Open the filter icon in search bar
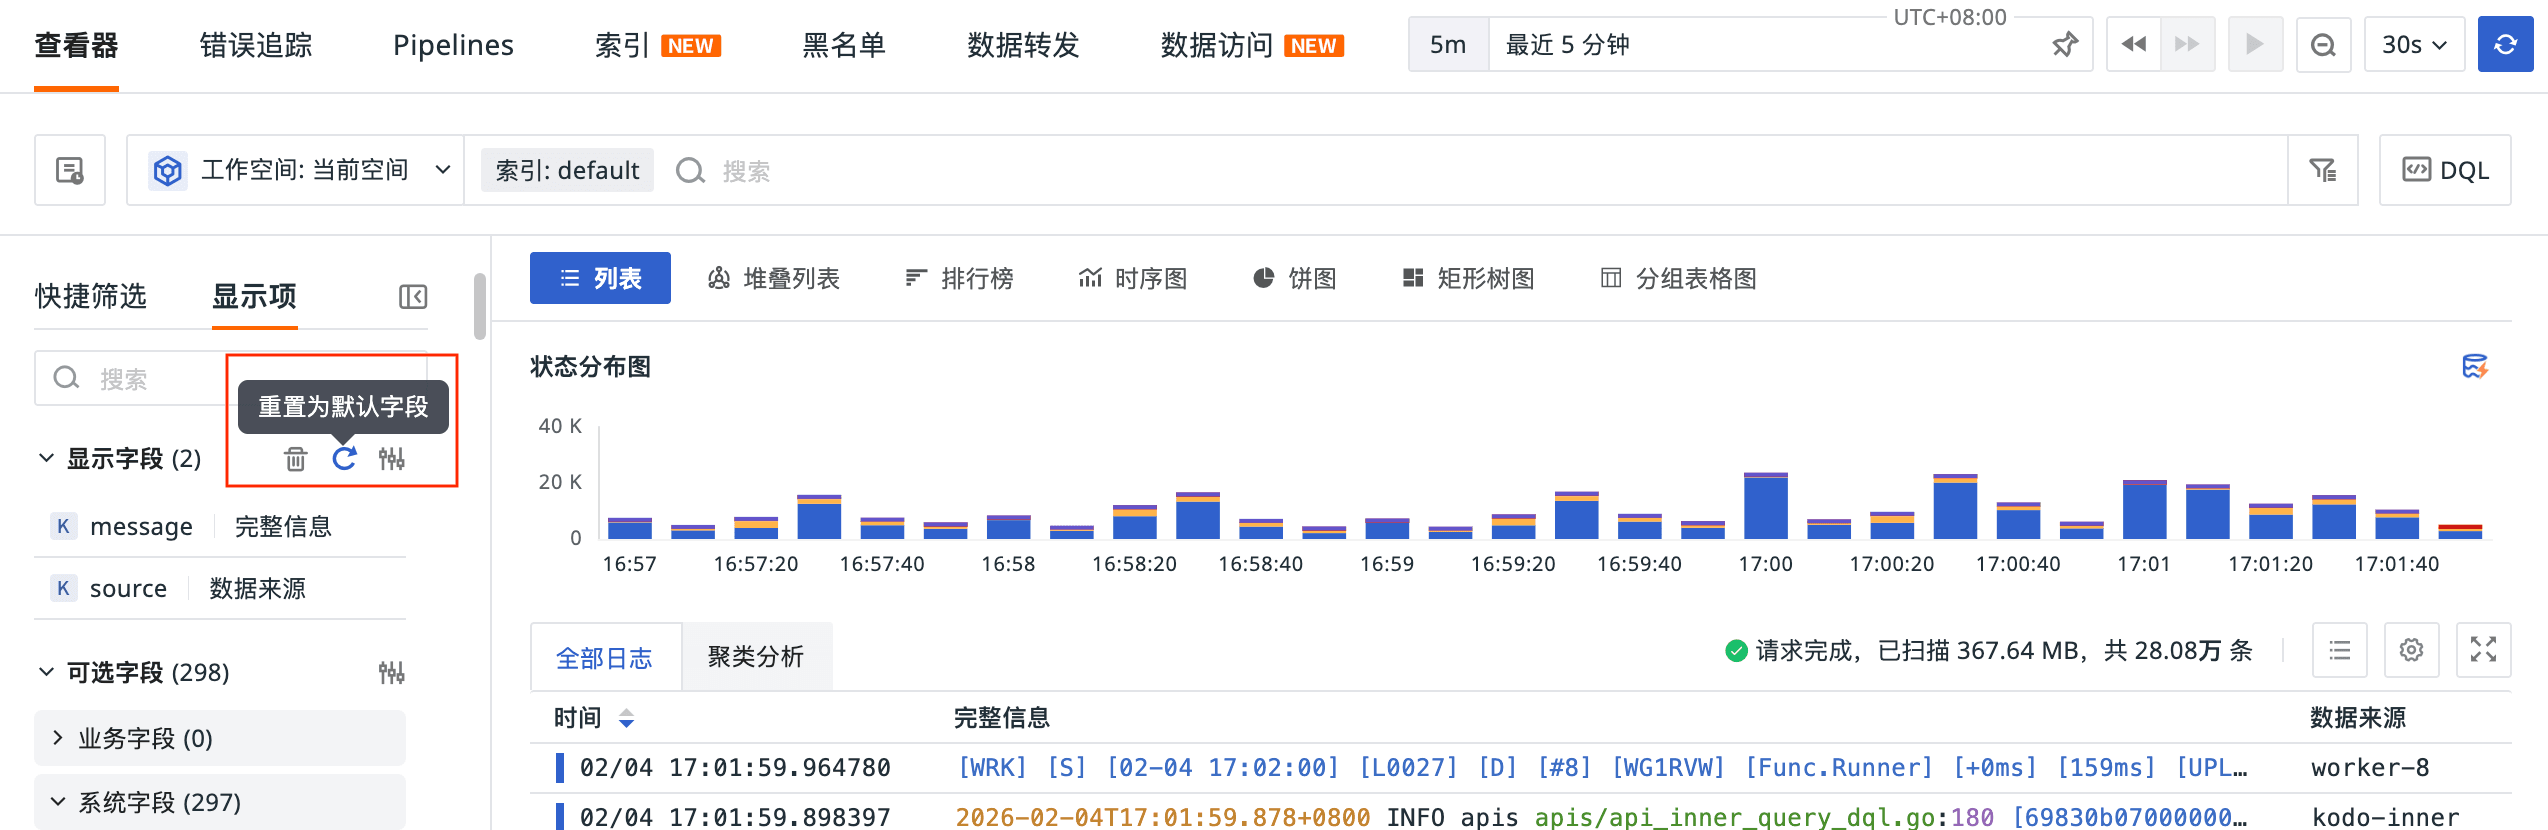 click(x=2322, y=171)
